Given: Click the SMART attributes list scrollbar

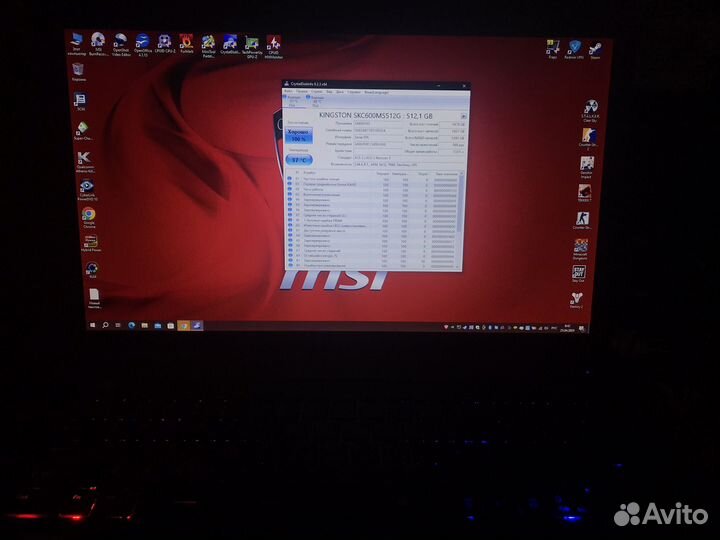Looking at the screenshot, I should pos(460,220).
